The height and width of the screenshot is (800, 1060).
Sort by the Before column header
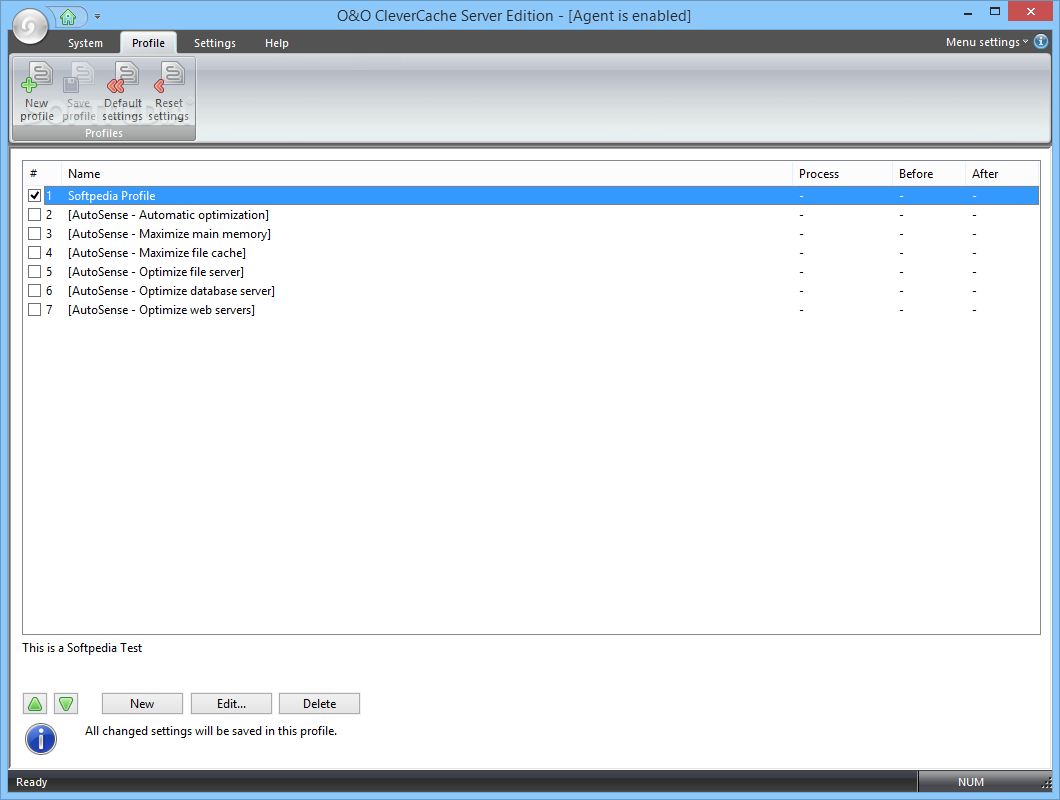click(929, 174)
